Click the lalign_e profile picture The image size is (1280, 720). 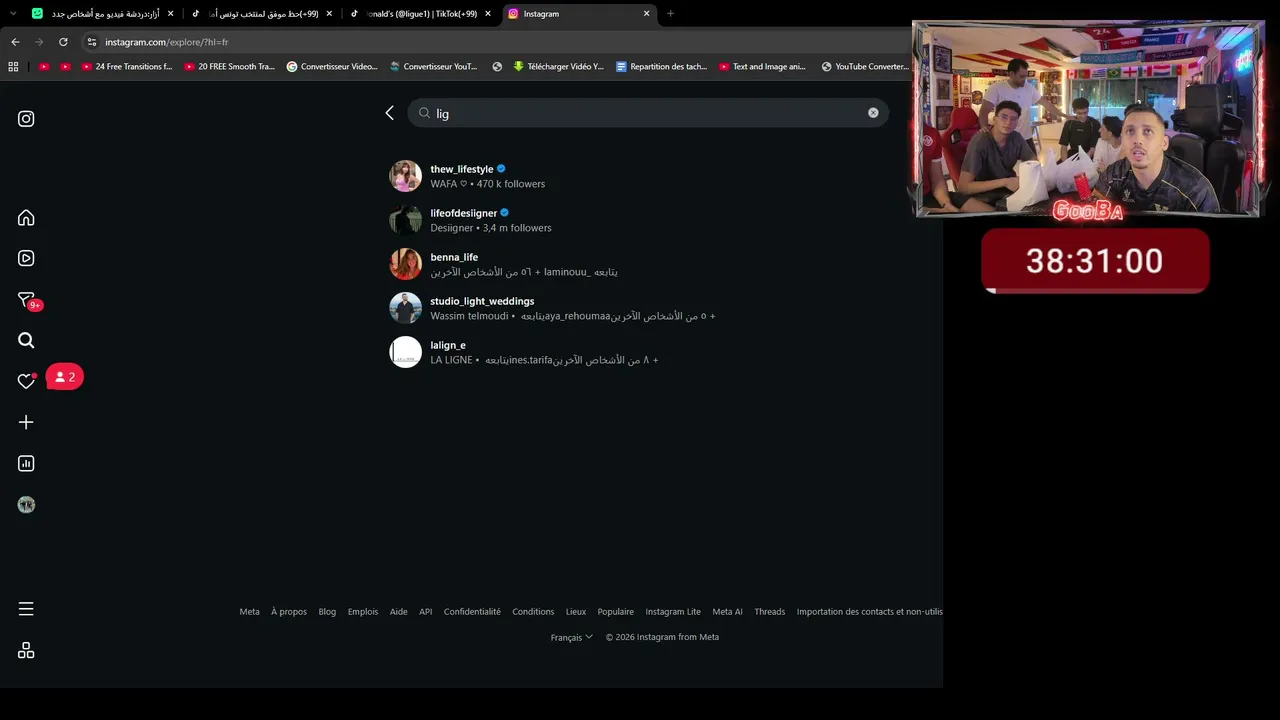[x=405, y=352]
